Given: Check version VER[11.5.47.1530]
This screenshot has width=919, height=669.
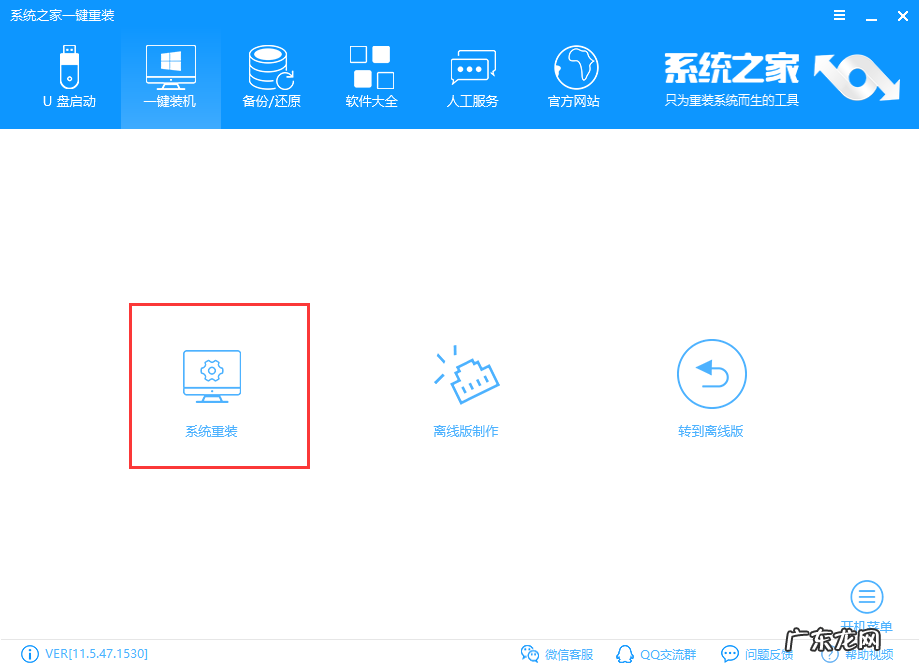Looking at the screenshot, I should tap(95, 654).
